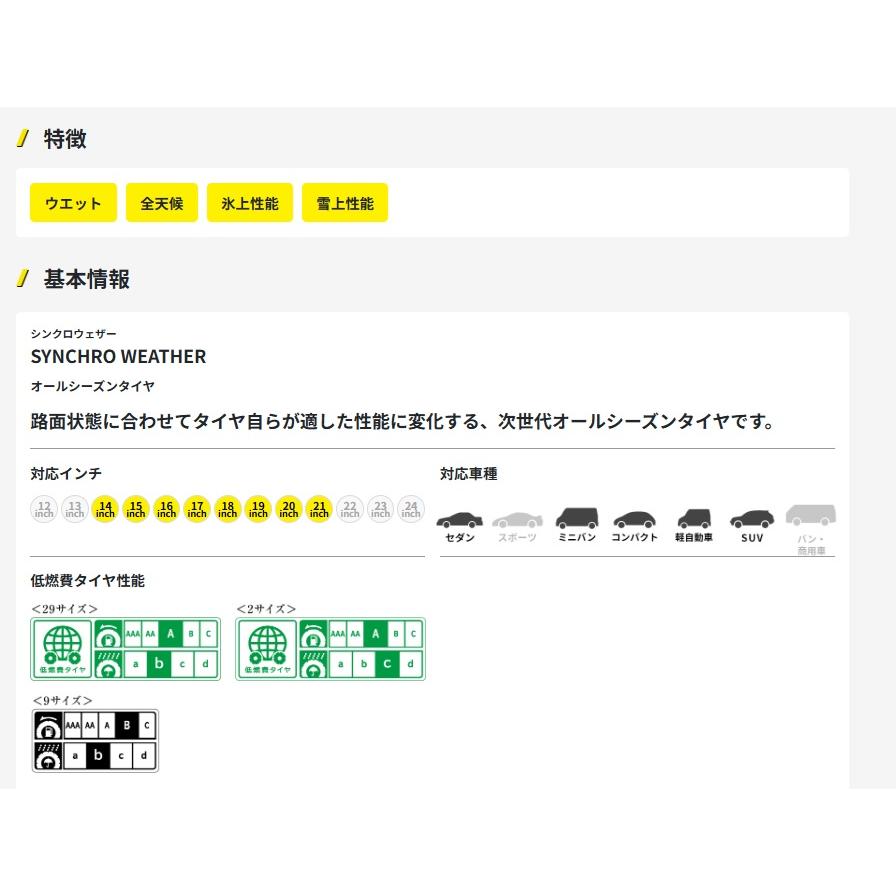Click the 13 inch size badge
896x896 pixels.
pyautogui.click(x=75, y=509)
